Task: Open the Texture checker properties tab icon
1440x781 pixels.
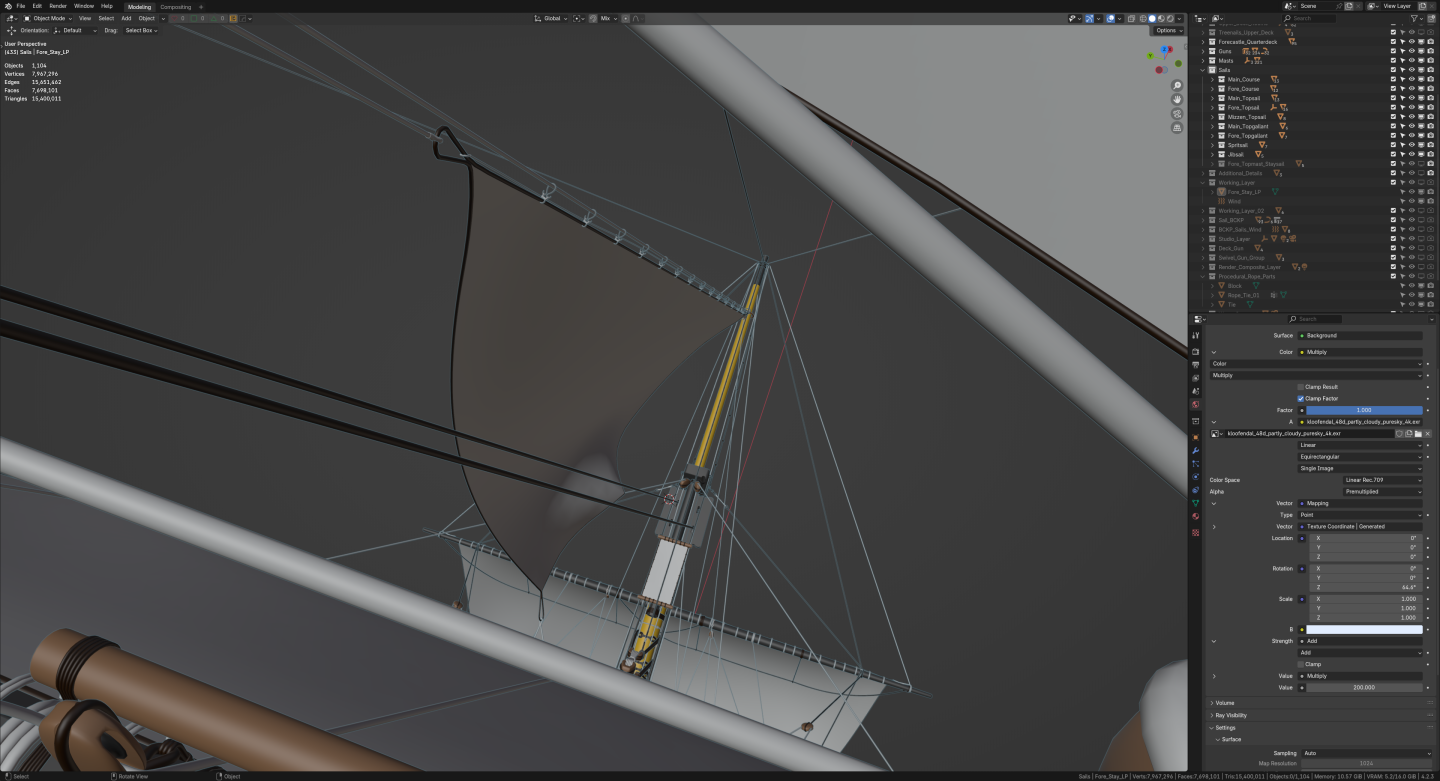Action: coord(1195,533)
